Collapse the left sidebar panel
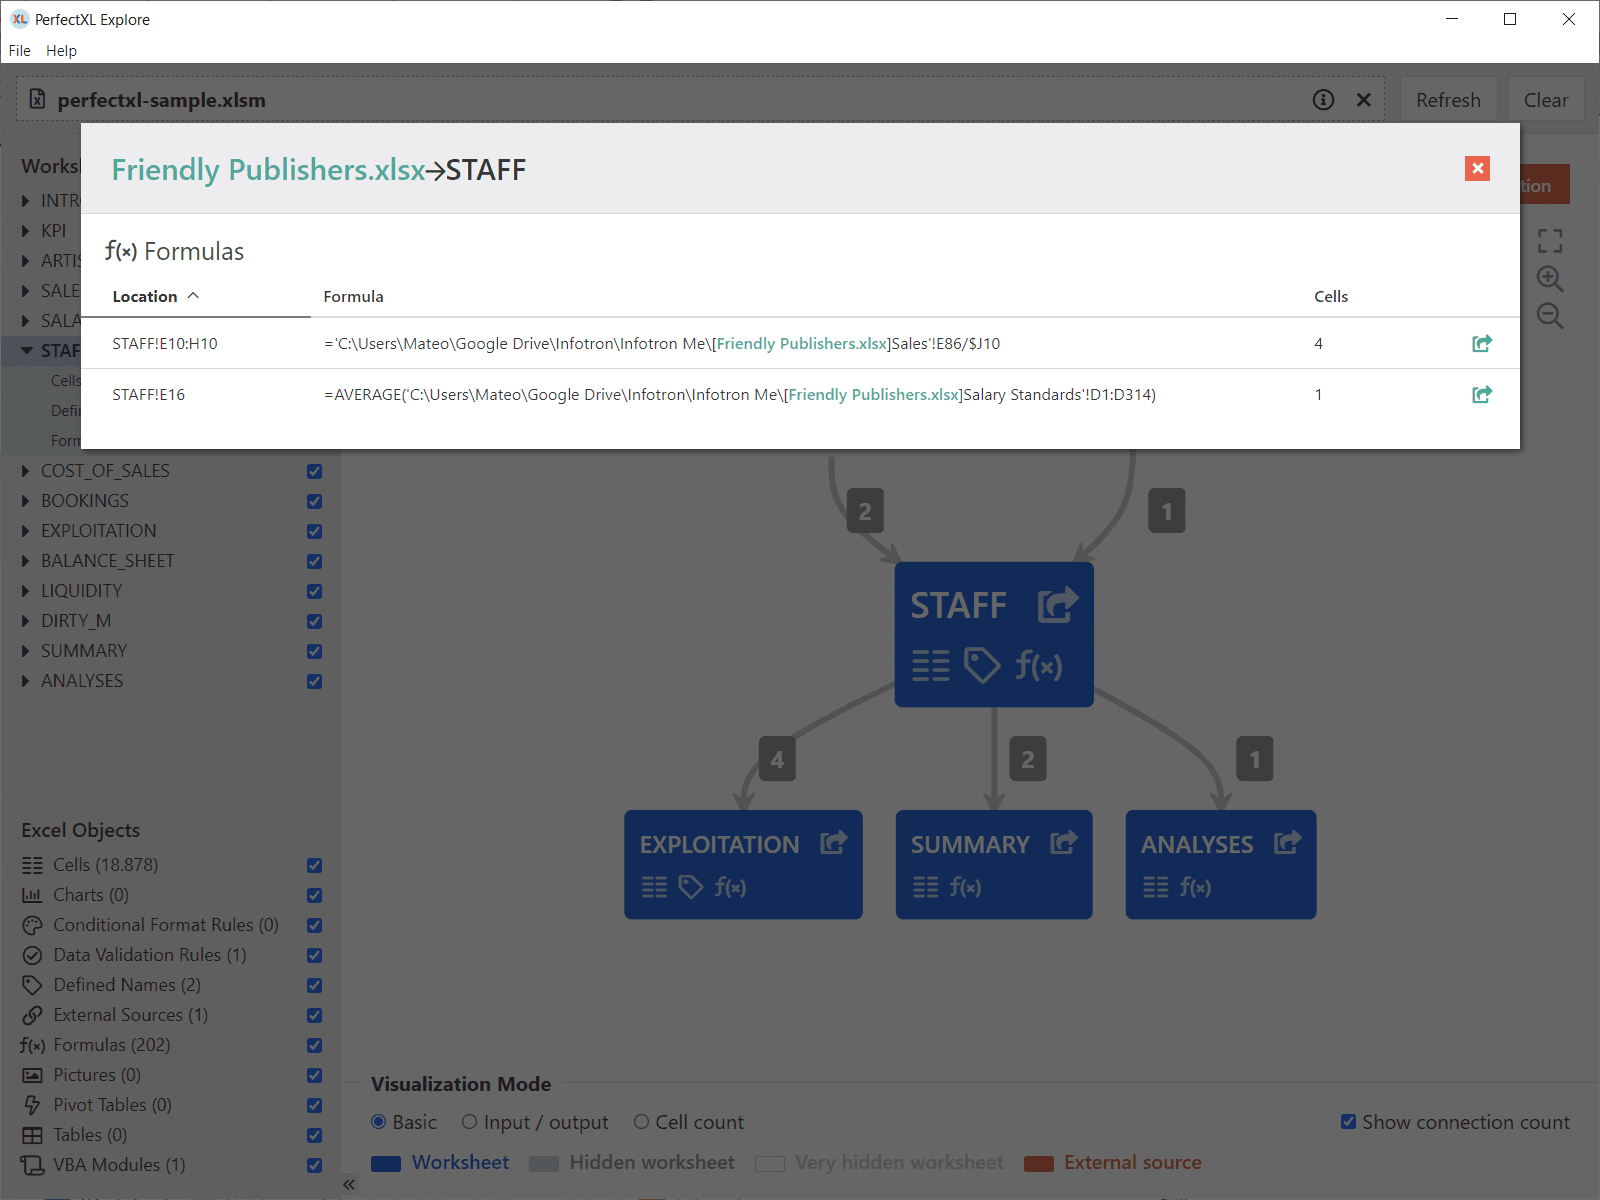Screen dimensions: 1600x1200 click(349, 1185)
